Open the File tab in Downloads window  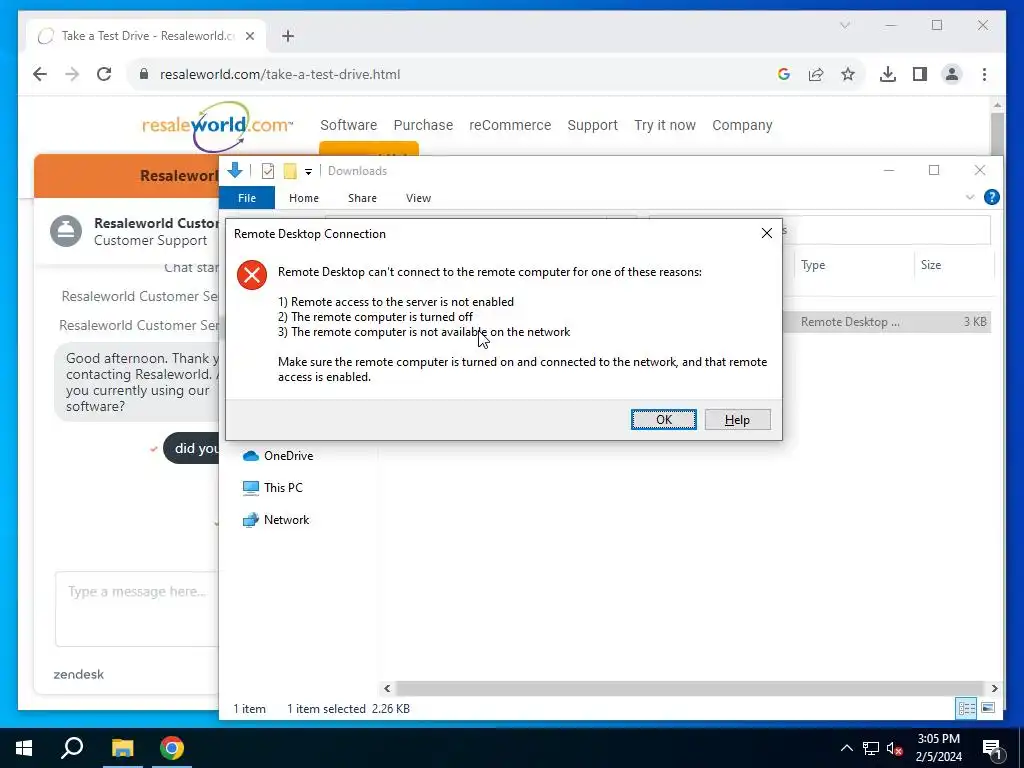click(247, 198)
